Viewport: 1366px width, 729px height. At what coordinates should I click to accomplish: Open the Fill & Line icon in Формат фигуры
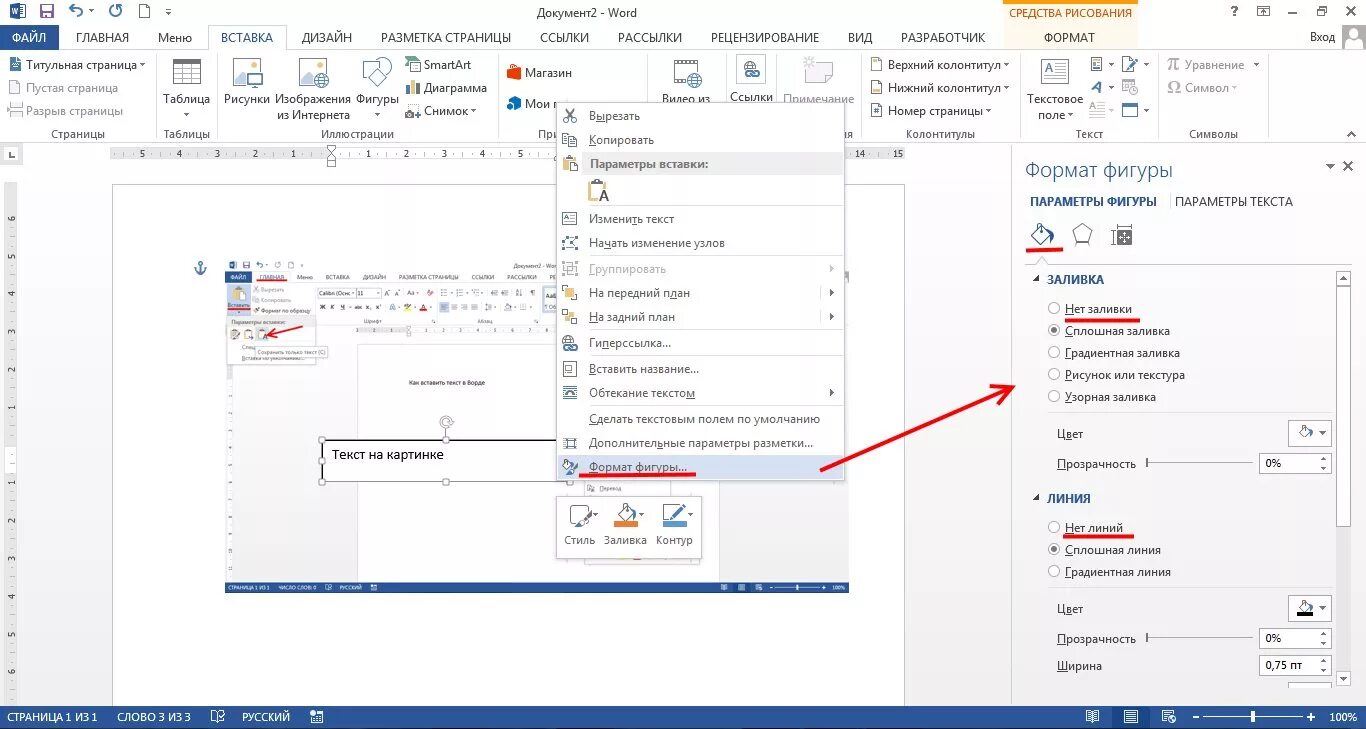1042,236
